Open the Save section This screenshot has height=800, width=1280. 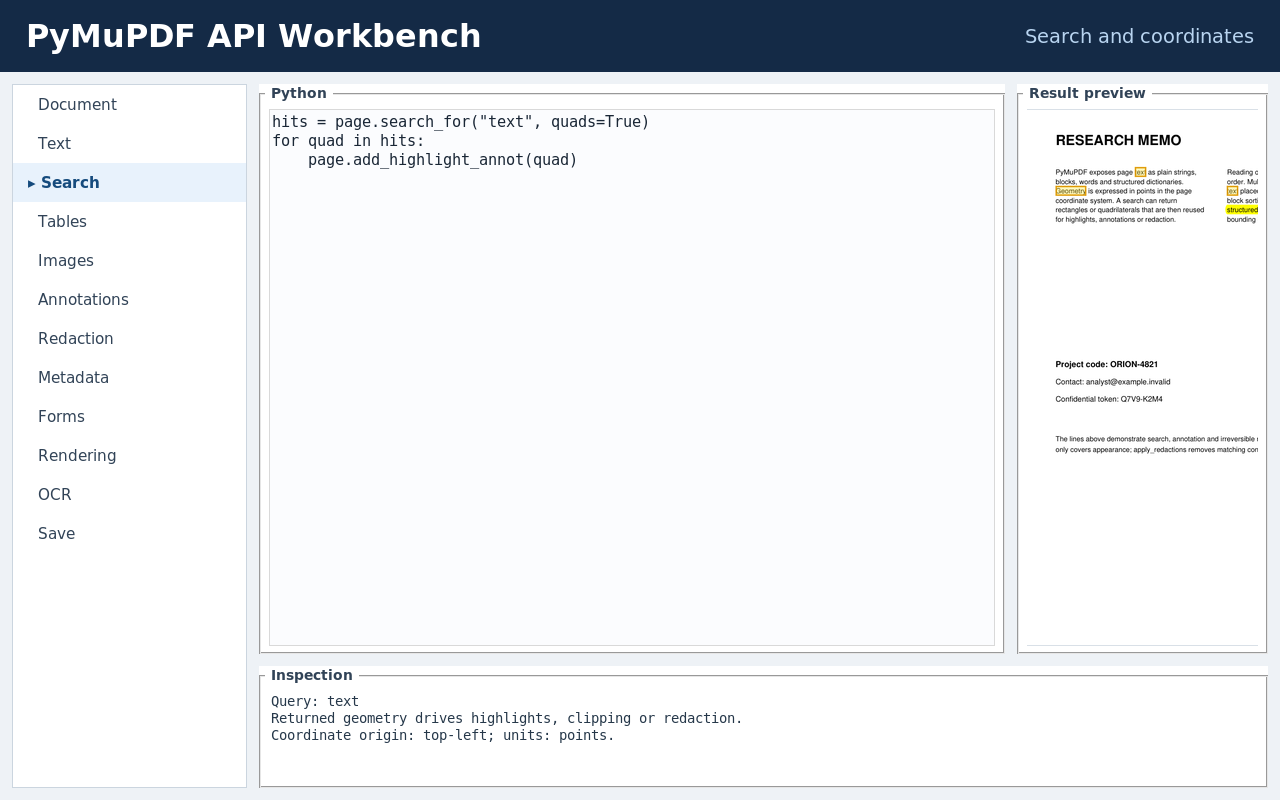tap(129, 534)
